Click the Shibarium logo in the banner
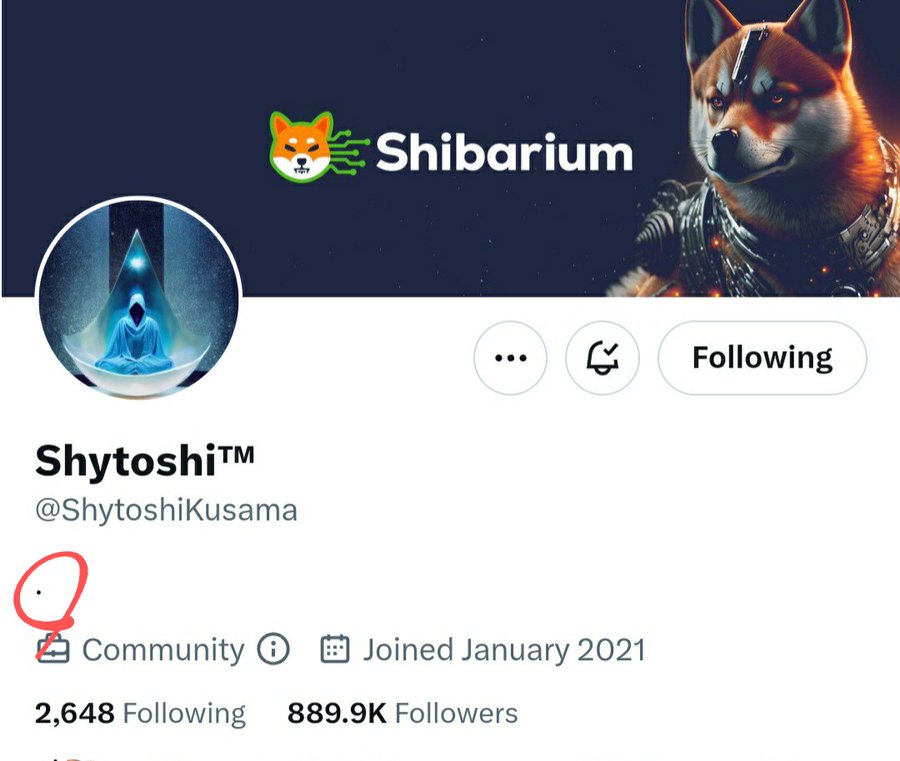 [x=451, y=147]
